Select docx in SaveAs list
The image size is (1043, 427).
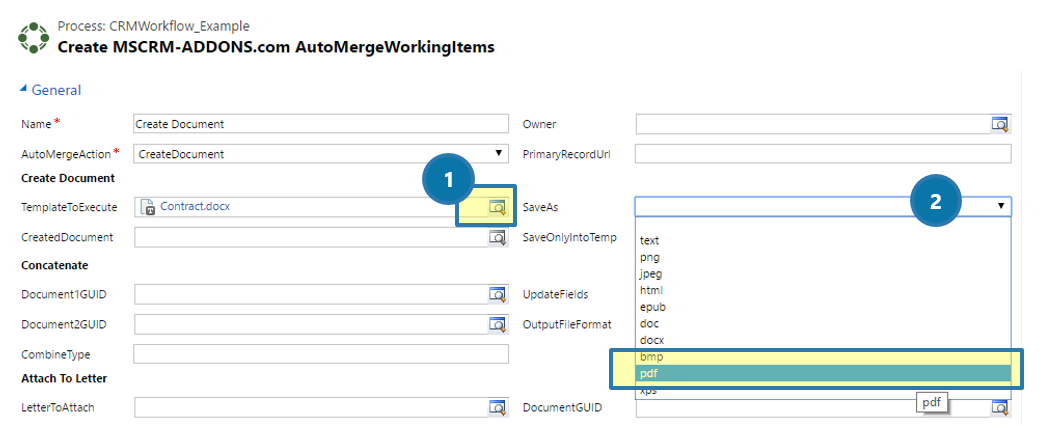click(x=823, y=340)
